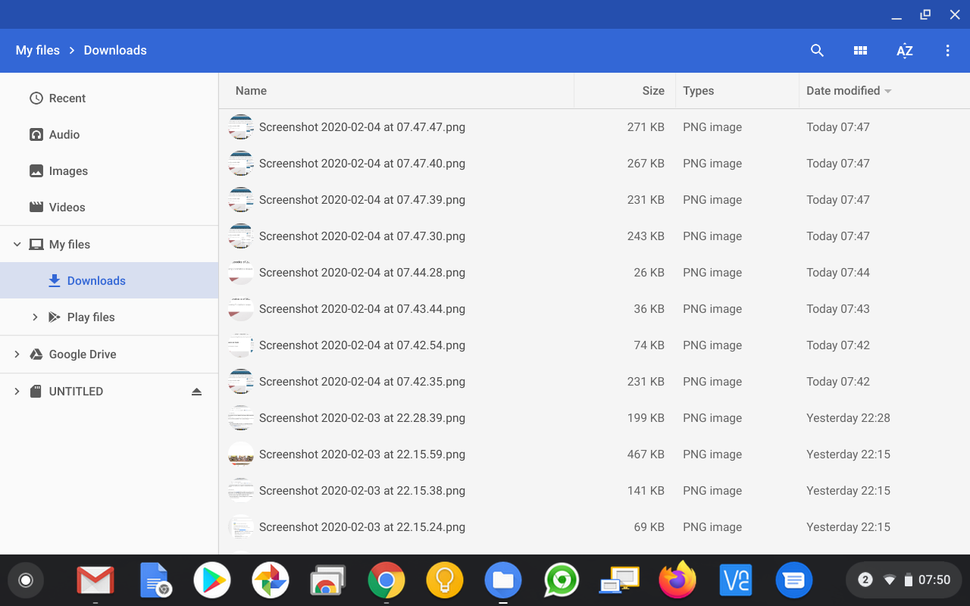Launch Firefox from the shelf

tap(677, 580)
